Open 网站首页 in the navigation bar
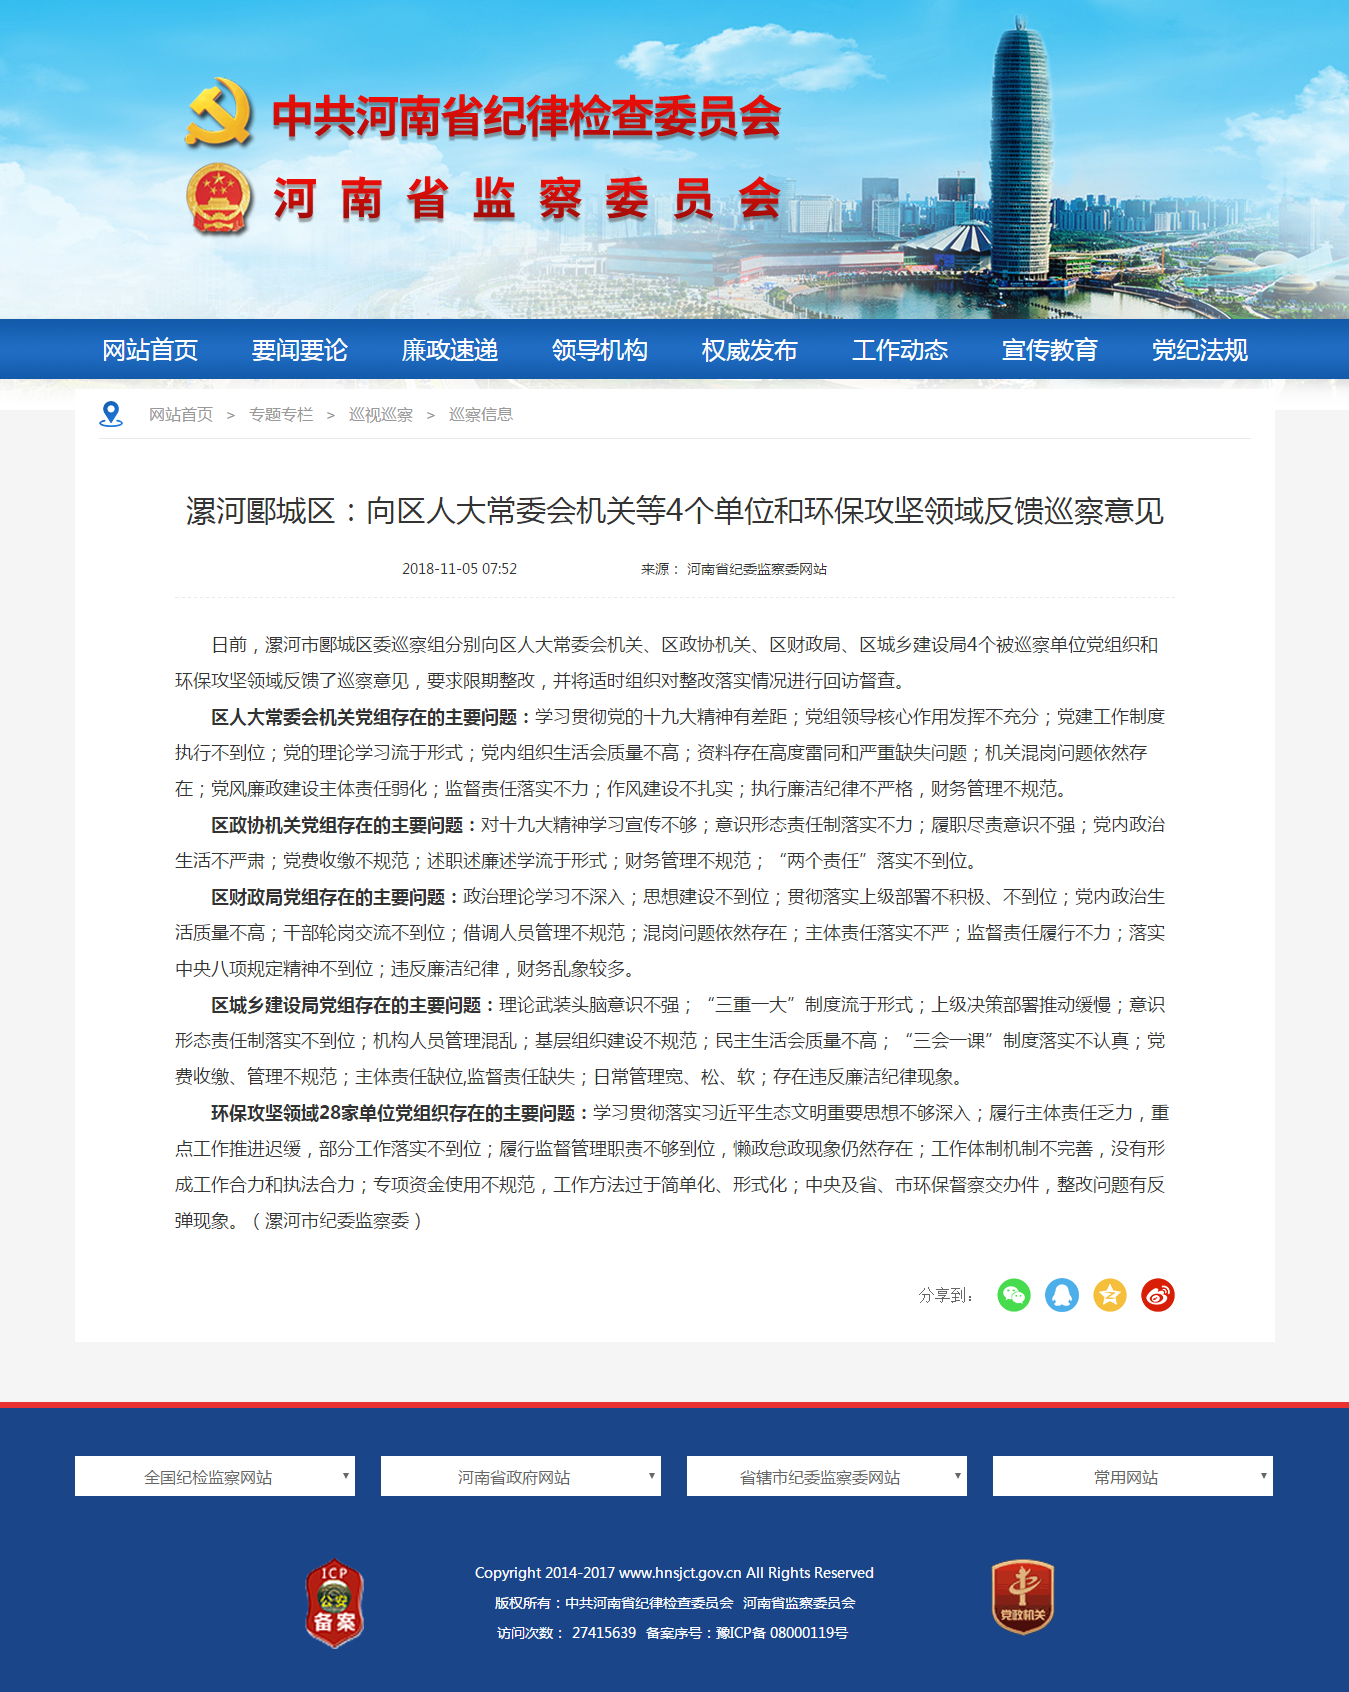 point(150,350)
